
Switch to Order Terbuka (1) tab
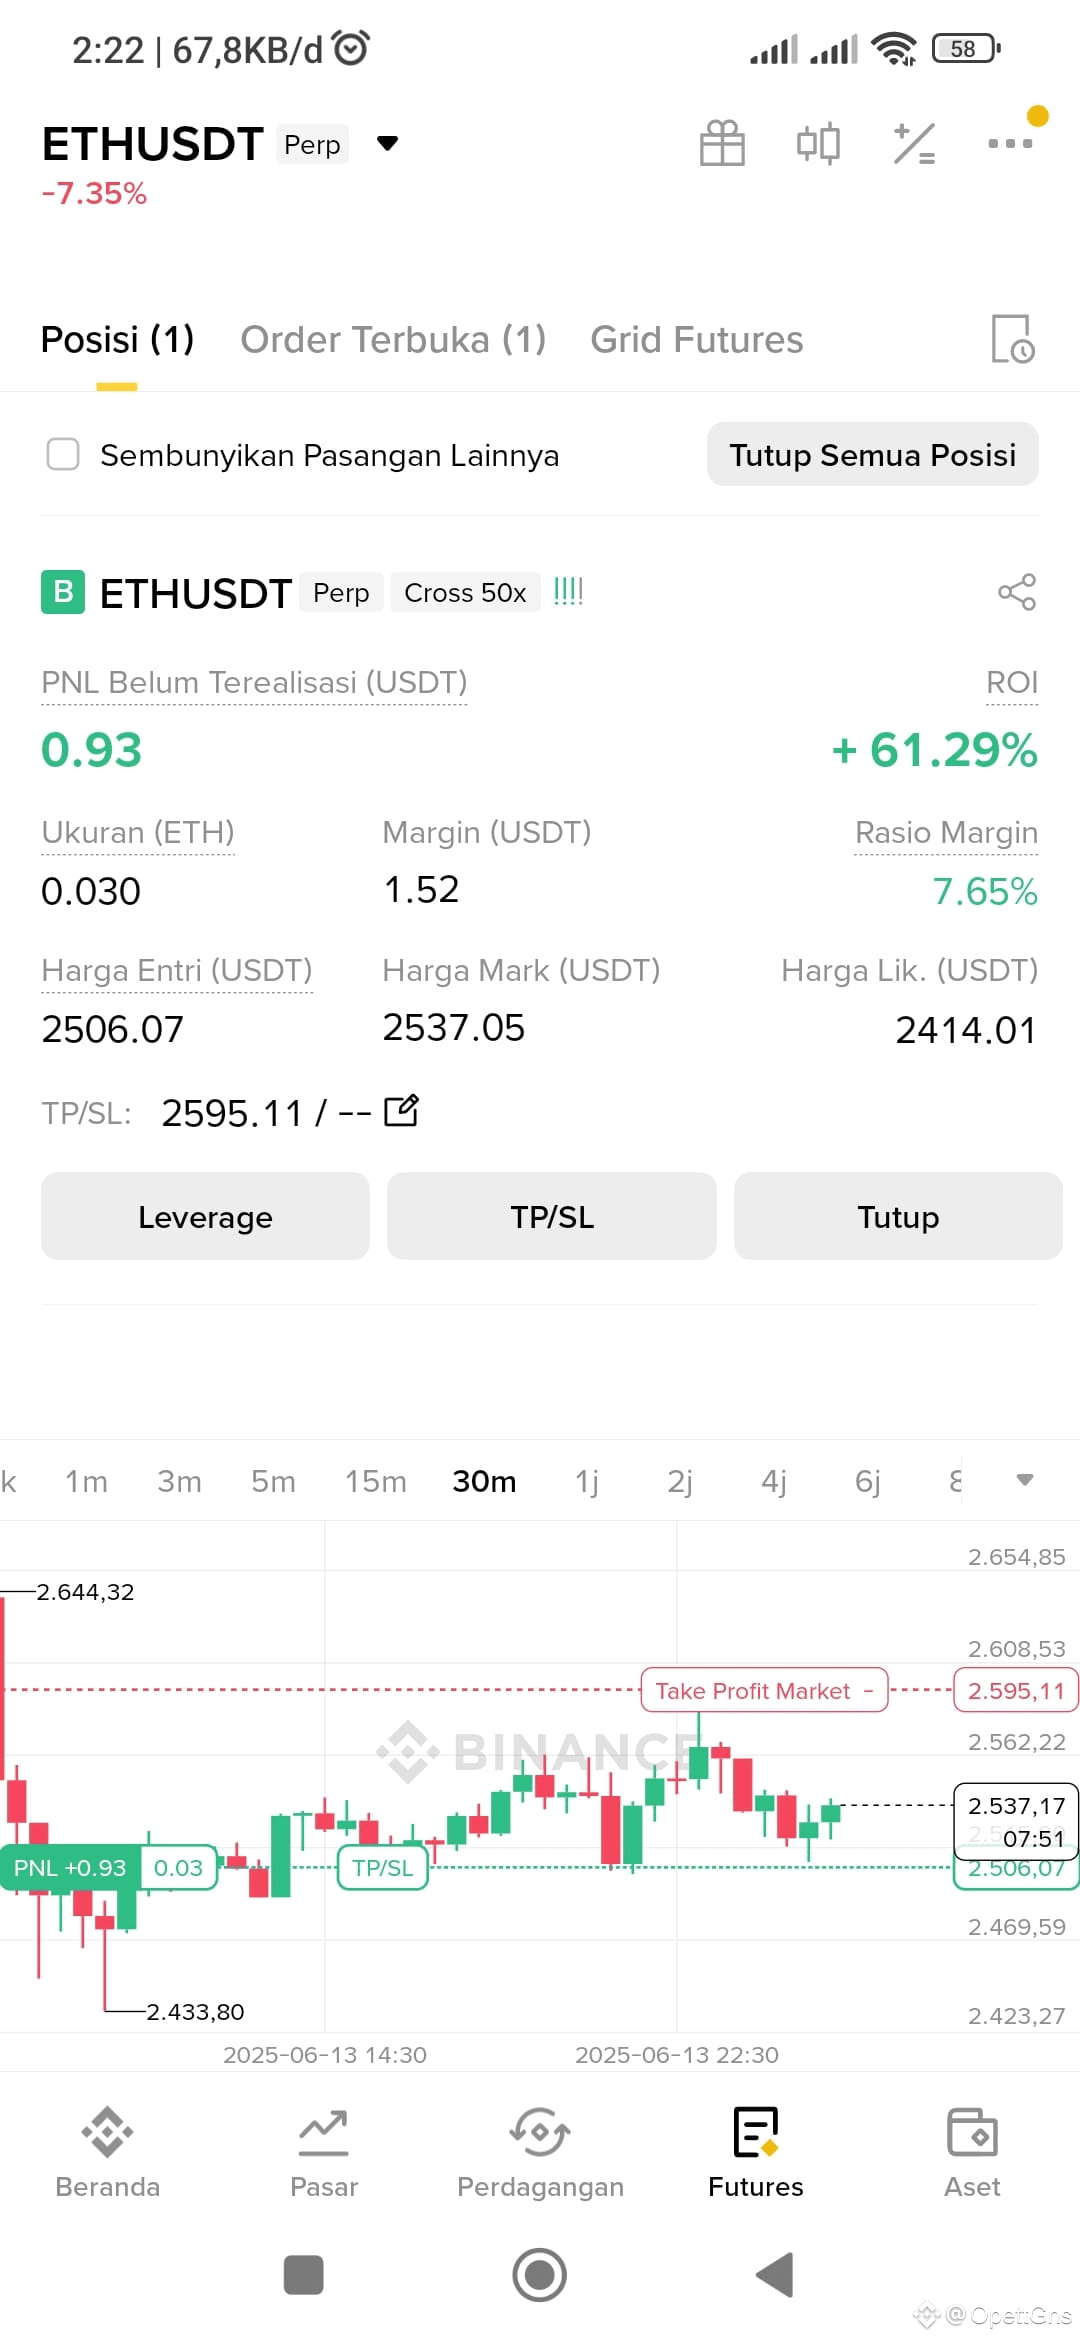[393, 340]
